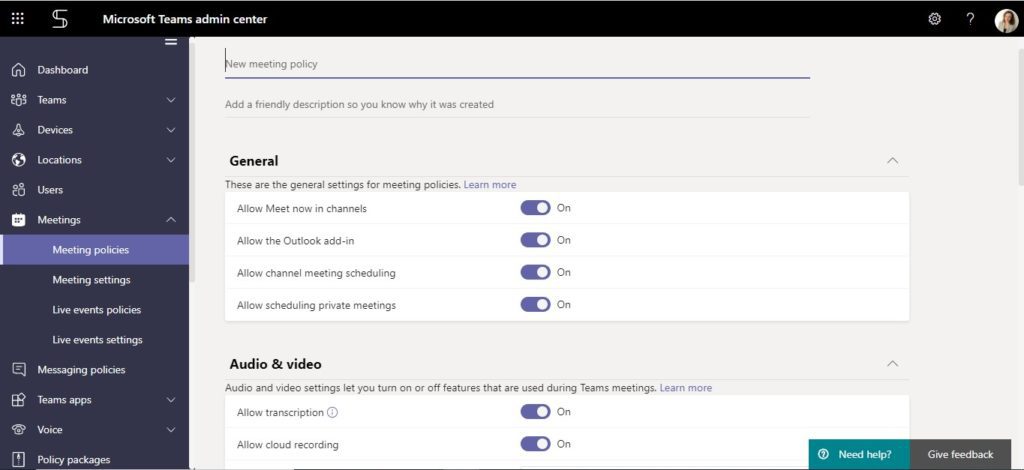Click the Messaging policies chat icon
This screenshot has height=470, width=1024.
point(19,369)
